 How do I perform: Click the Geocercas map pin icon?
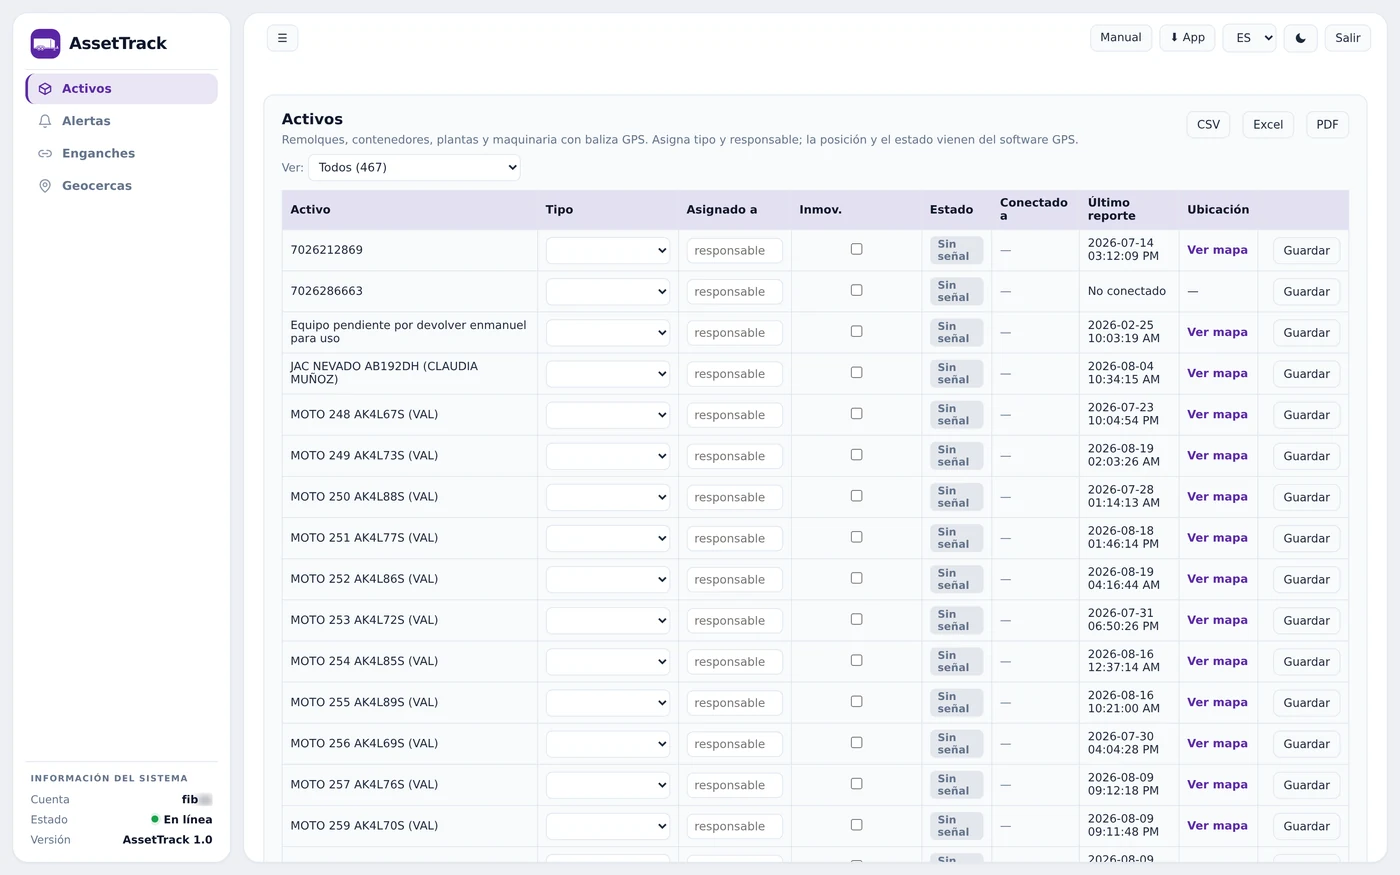click(45, 186)
